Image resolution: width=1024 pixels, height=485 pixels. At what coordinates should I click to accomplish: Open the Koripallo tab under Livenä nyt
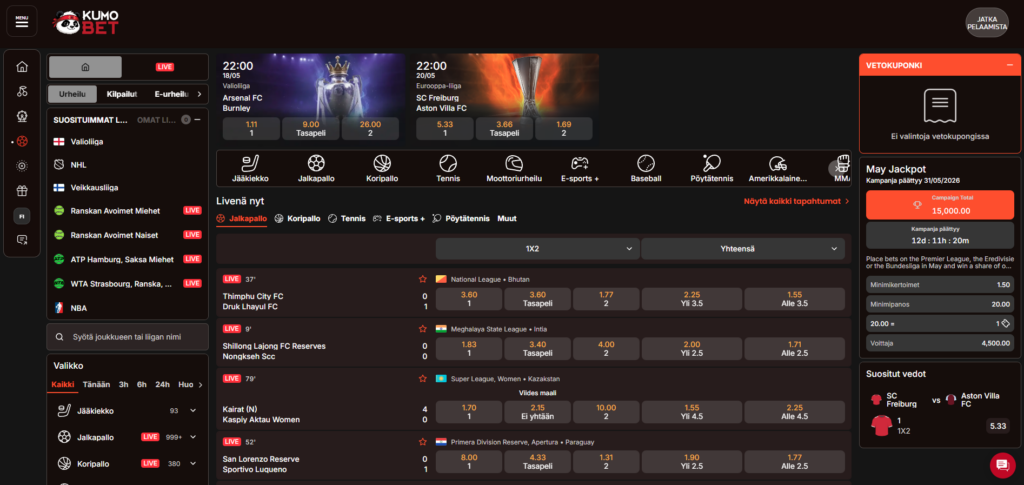[298, 219]
